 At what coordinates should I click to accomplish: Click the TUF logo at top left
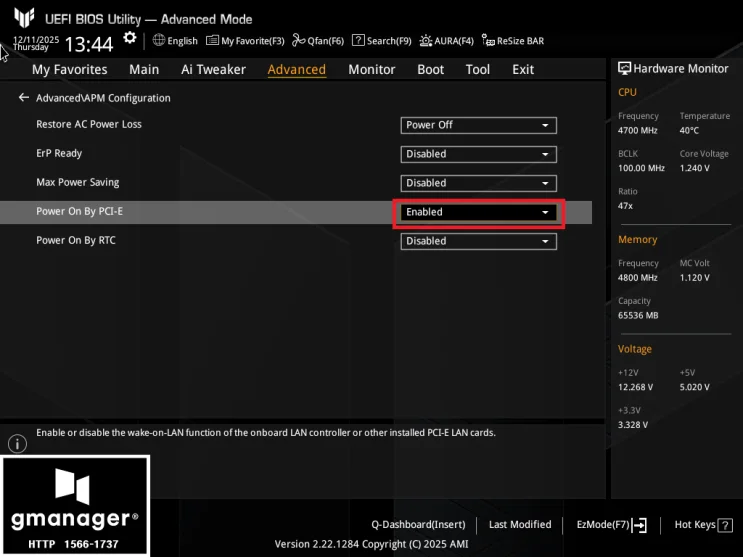pyautogui.click(x=24, y=18)
